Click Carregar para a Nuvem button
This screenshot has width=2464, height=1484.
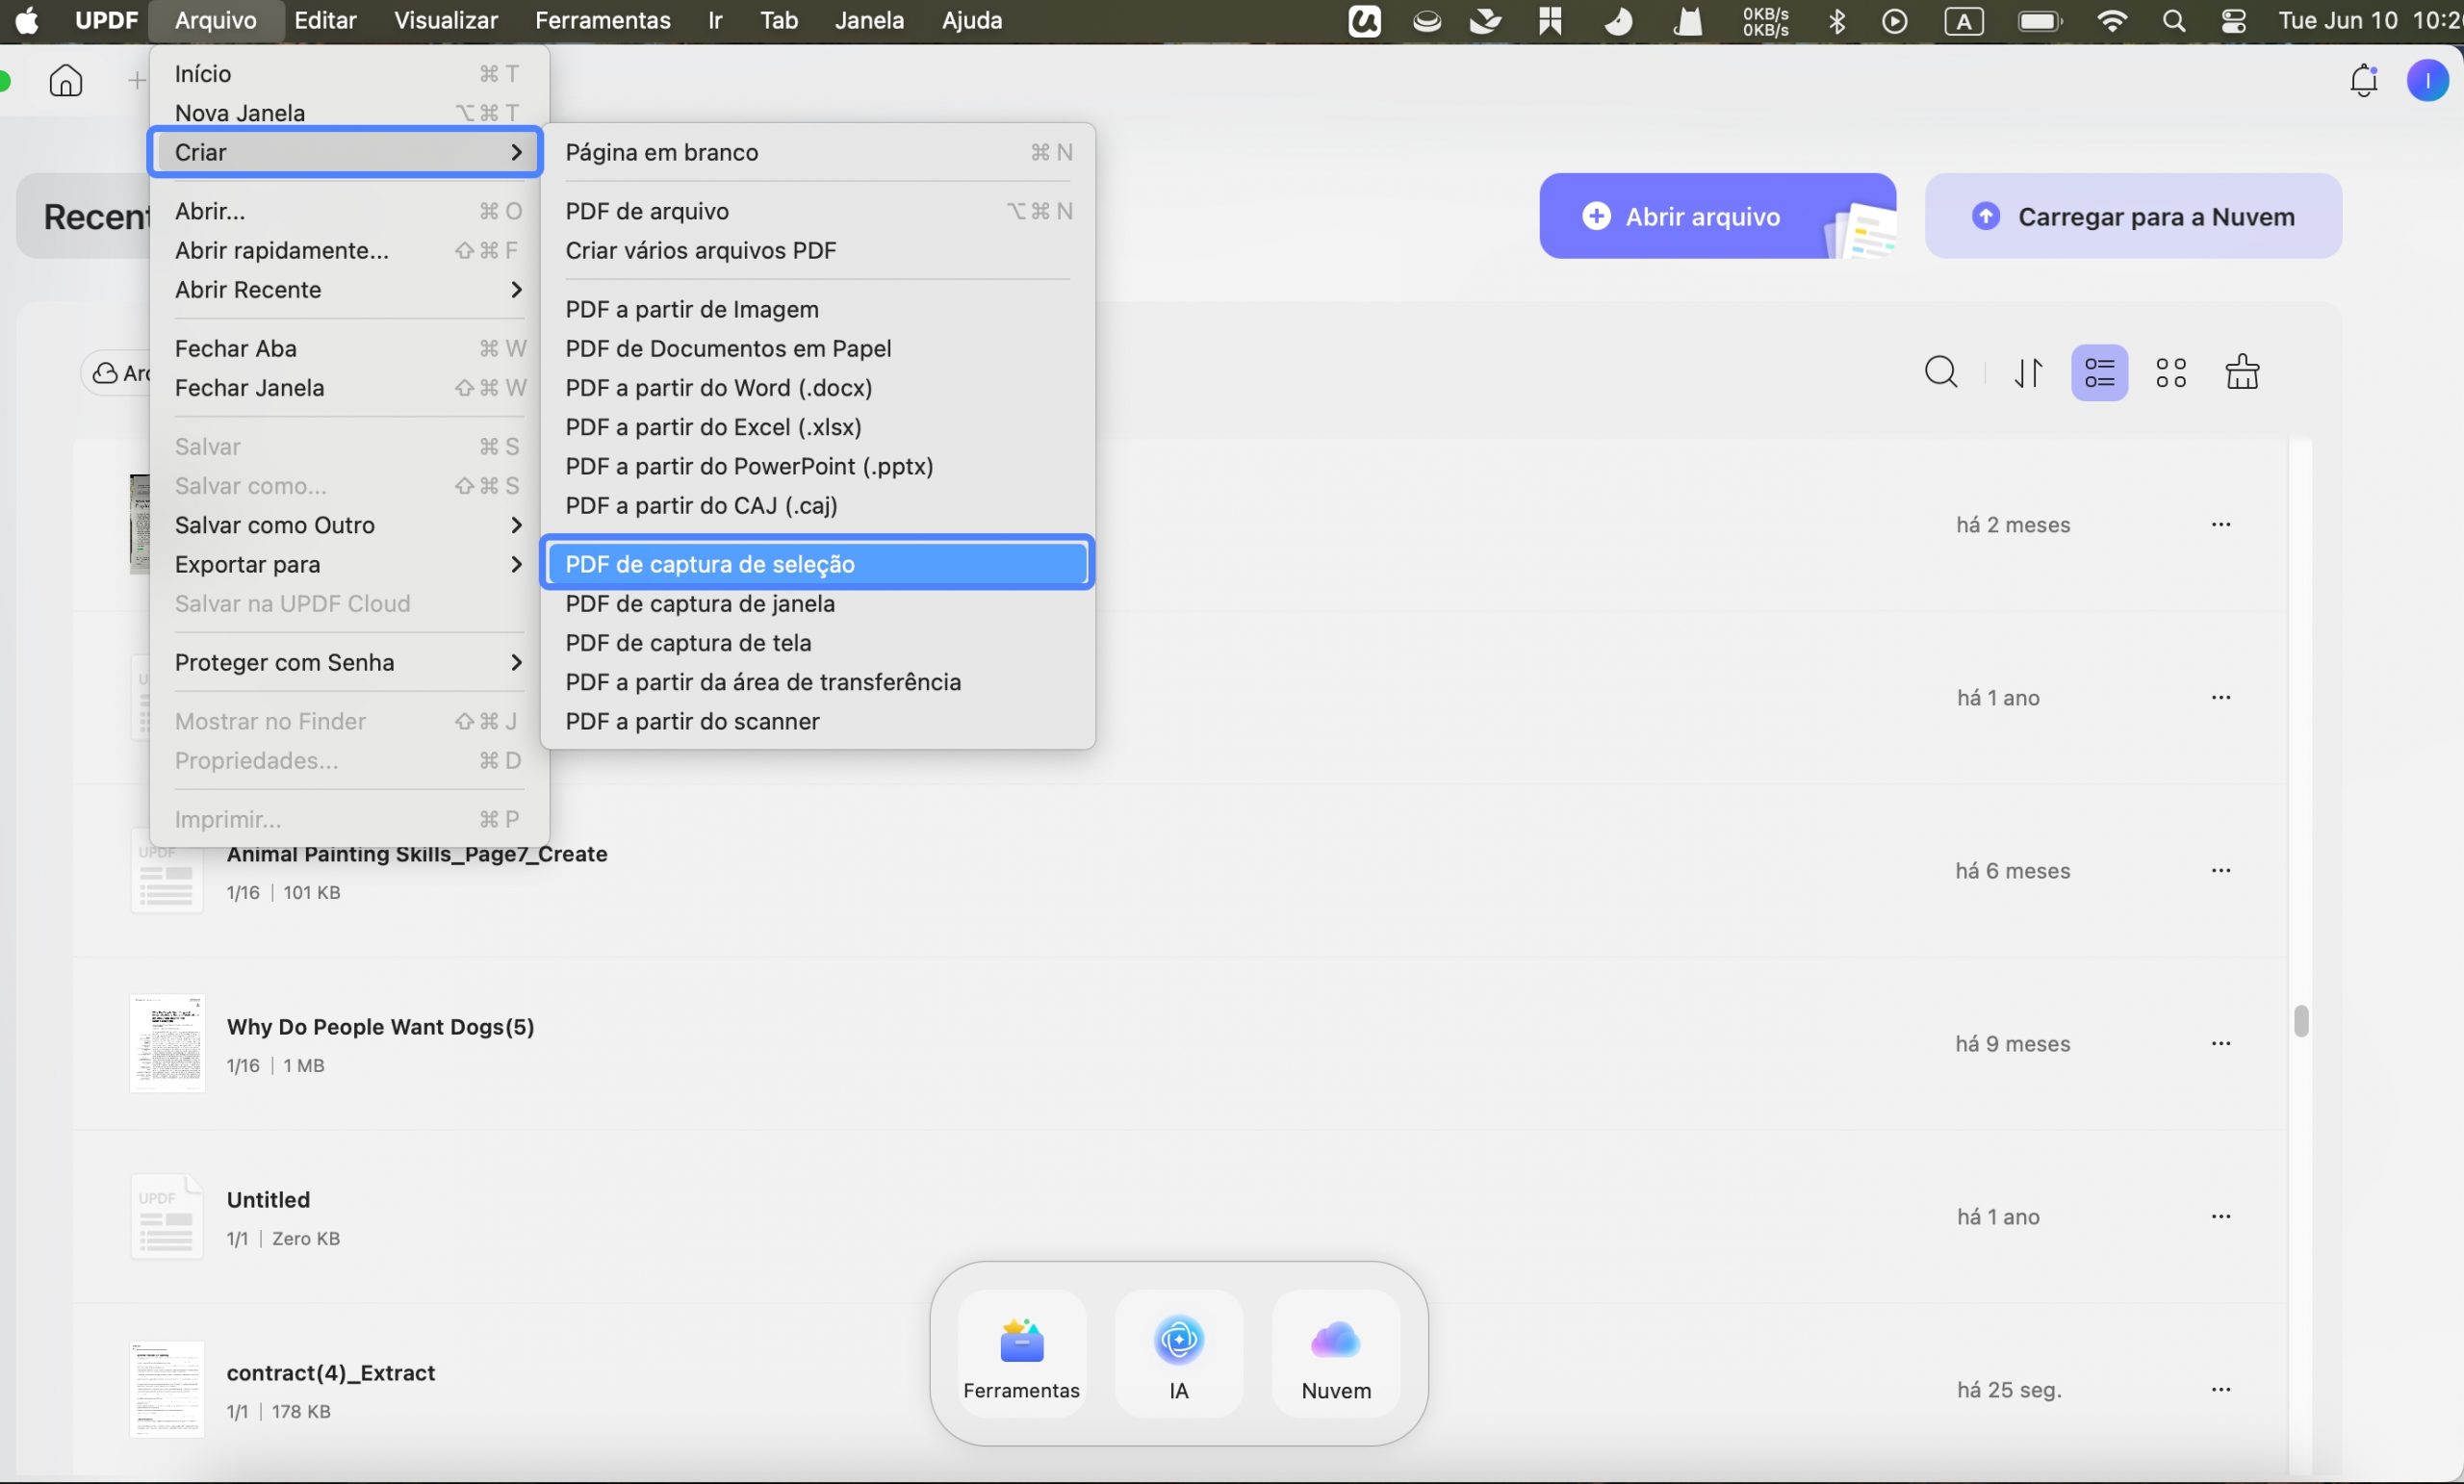tap(2132, 216)
